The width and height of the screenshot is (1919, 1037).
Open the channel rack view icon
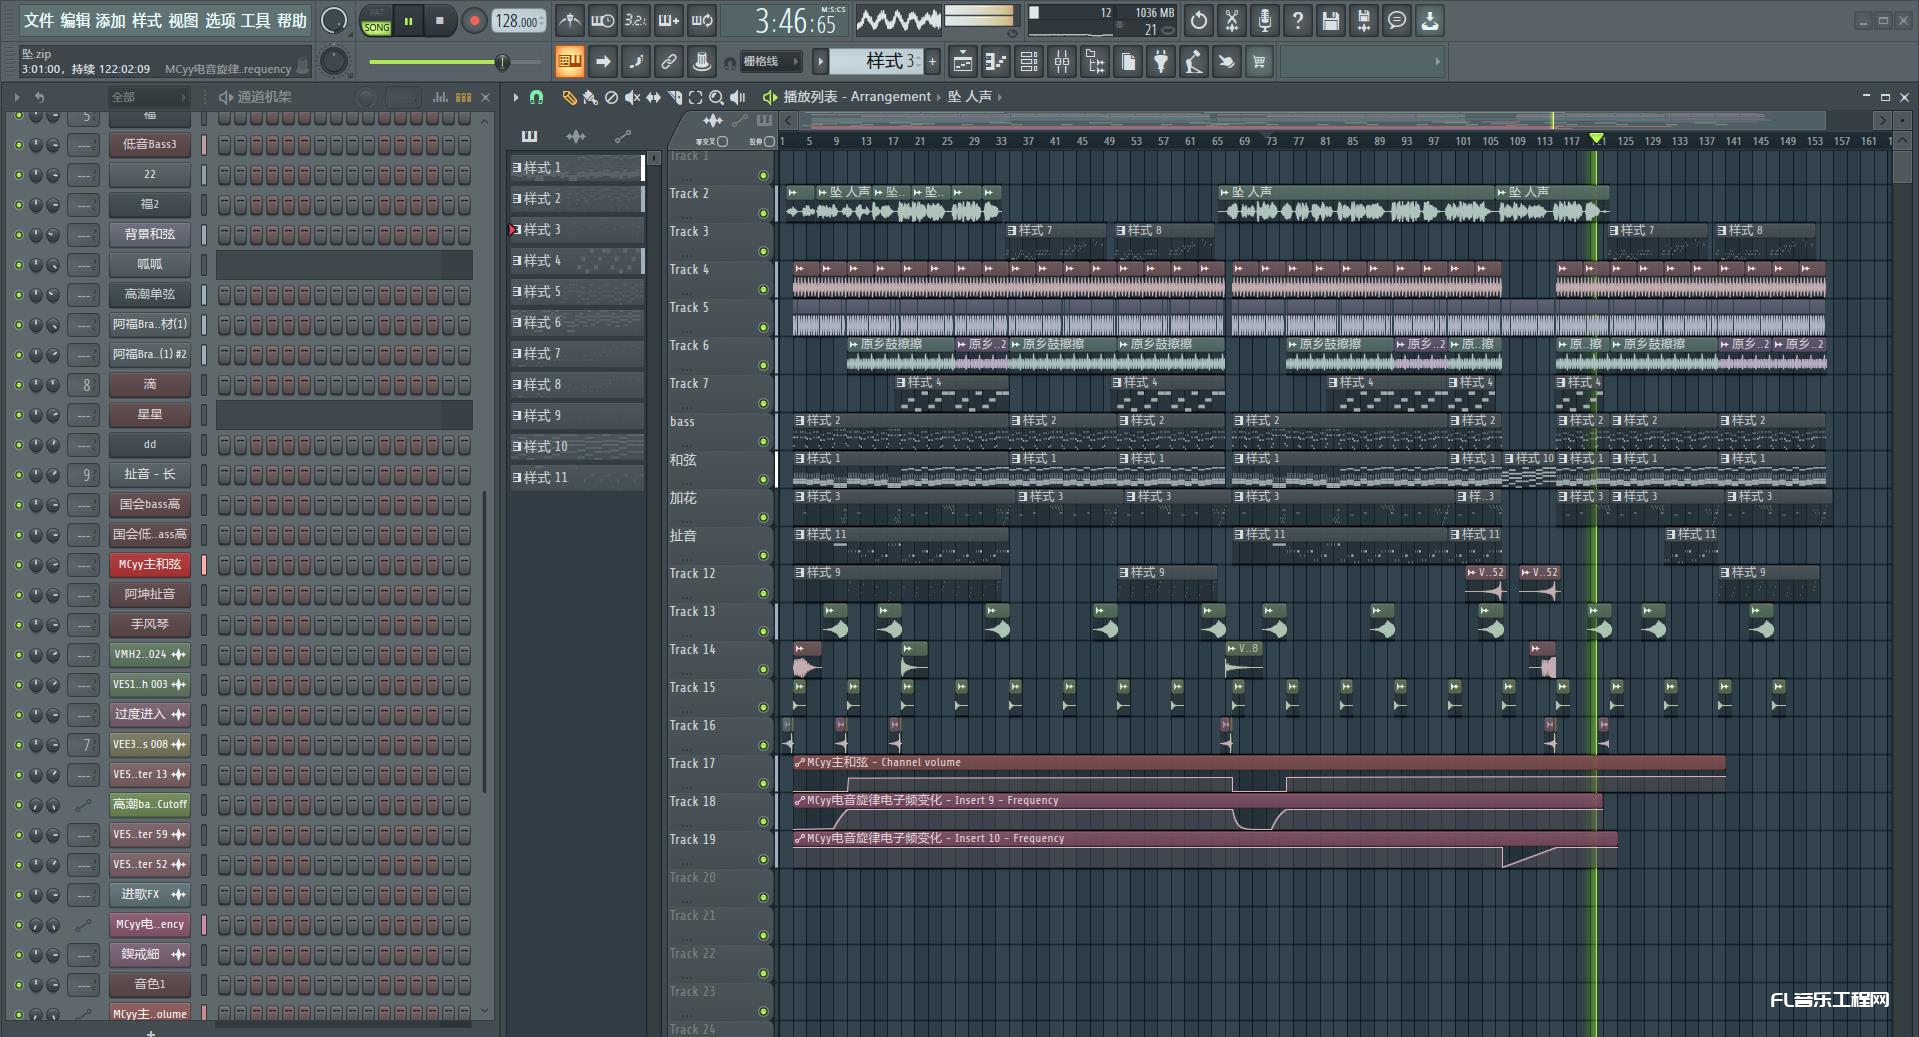click(x=1028, y=62)
